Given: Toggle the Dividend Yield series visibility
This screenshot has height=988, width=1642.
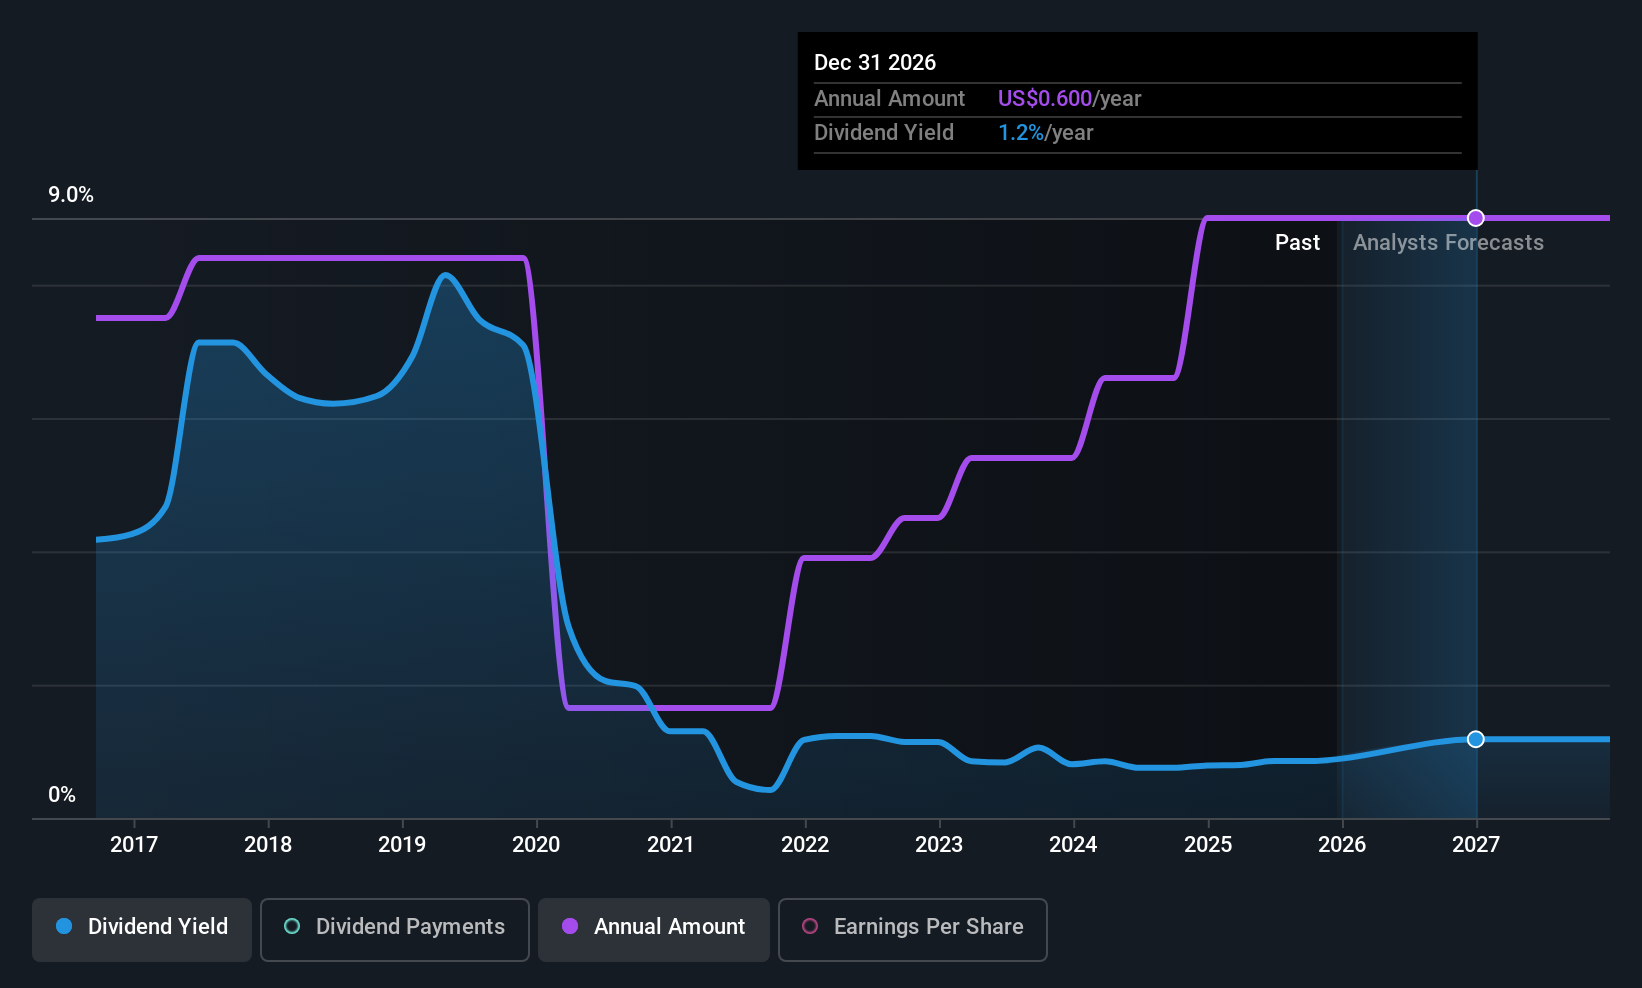Looking at the screenshot, I should click(141, 929).
